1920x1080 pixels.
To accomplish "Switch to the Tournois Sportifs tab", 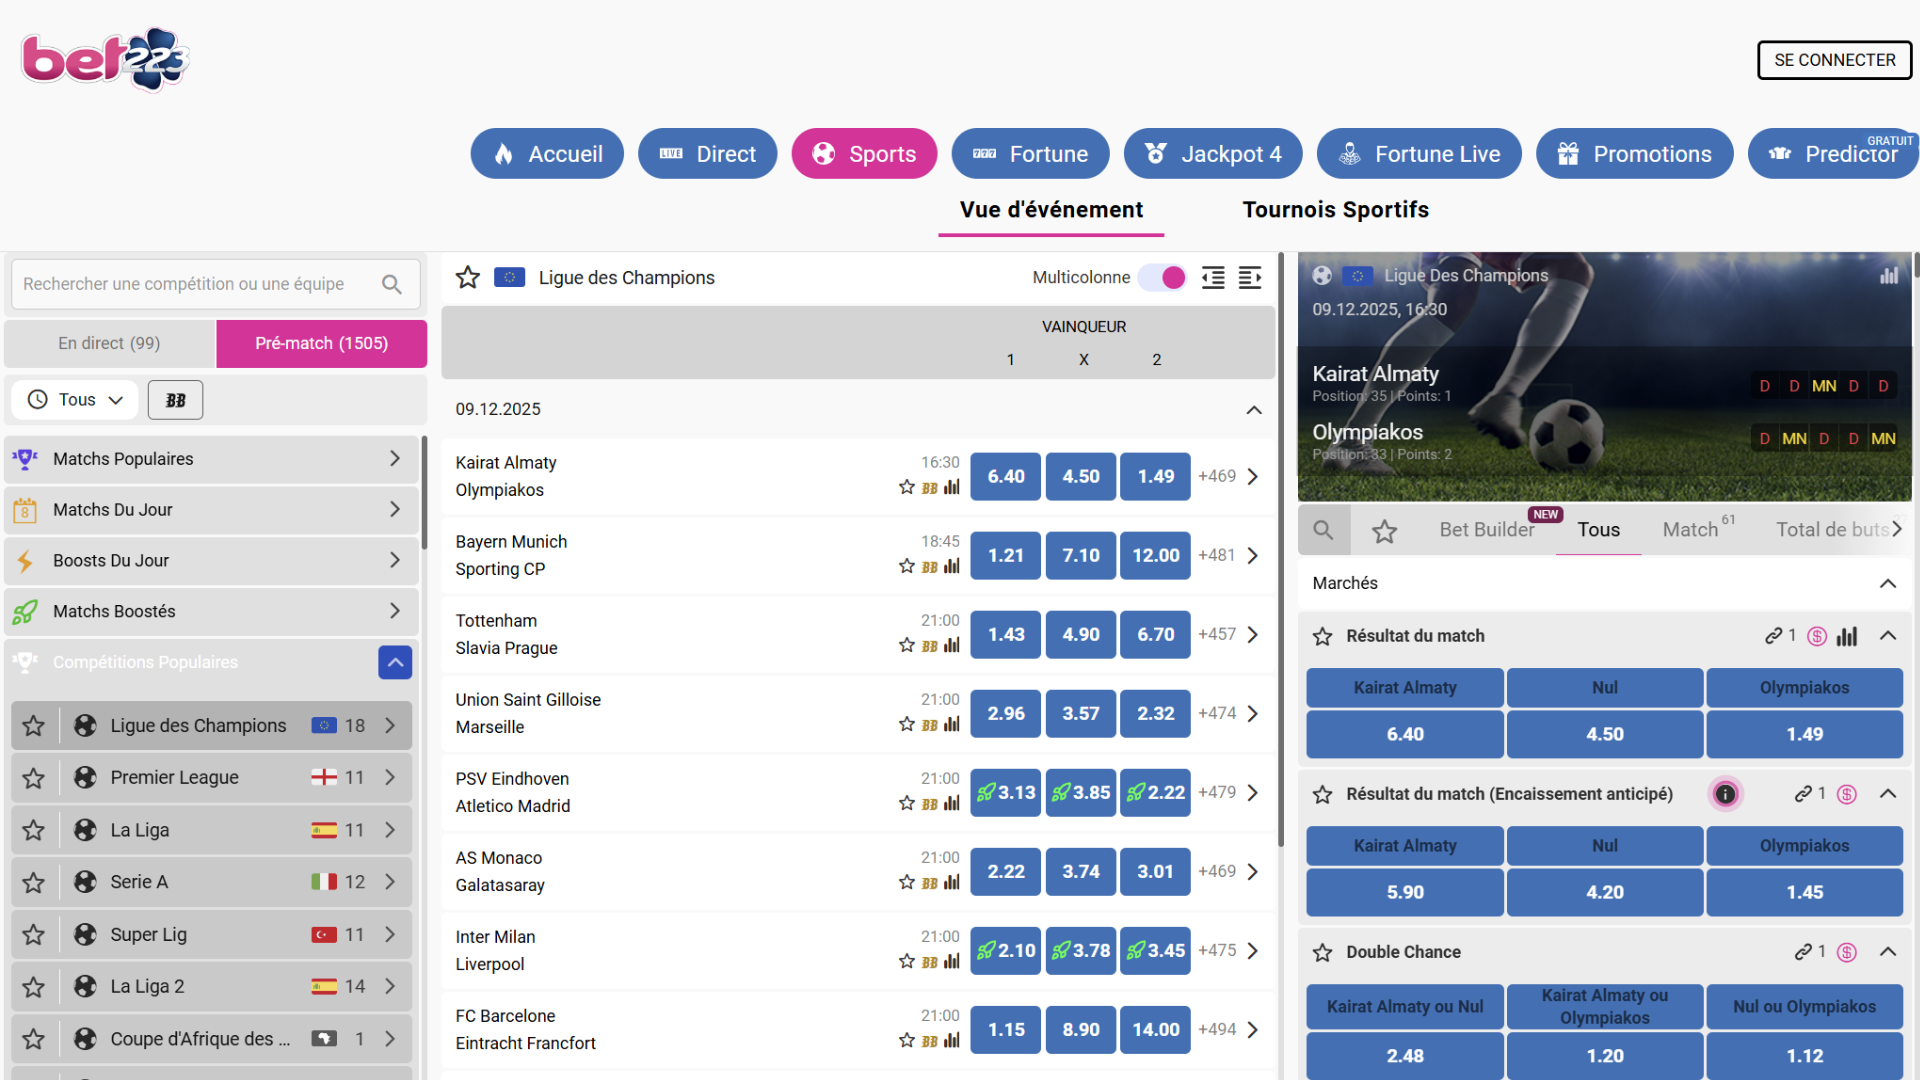I will pyautogui.click(x=1336, y=209).
